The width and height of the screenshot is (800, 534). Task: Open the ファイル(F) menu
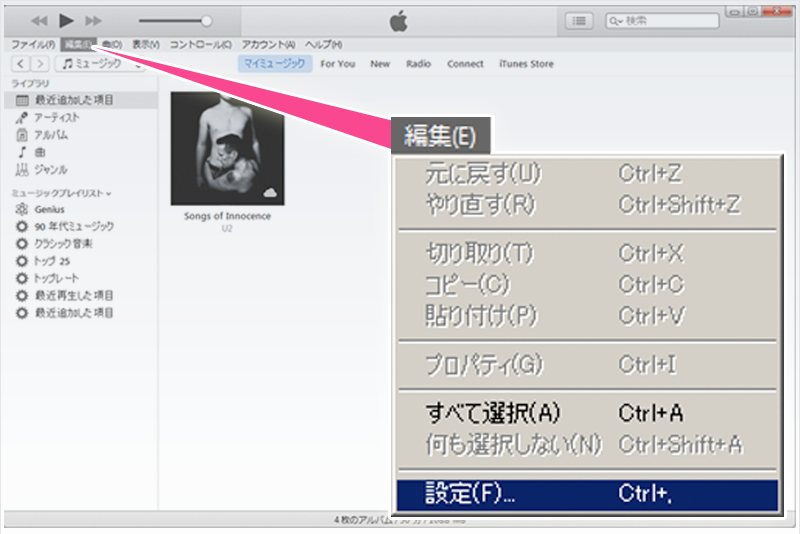33,45
